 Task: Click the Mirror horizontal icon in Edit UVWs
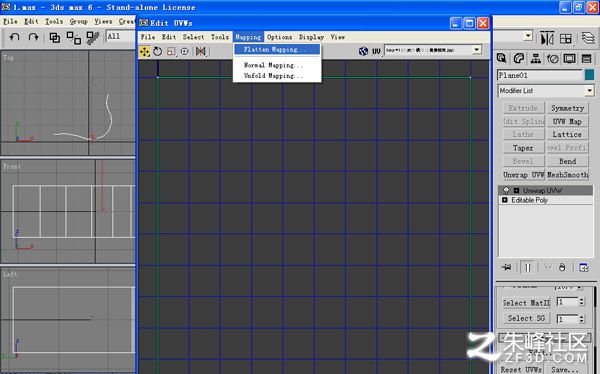(201, 51)
